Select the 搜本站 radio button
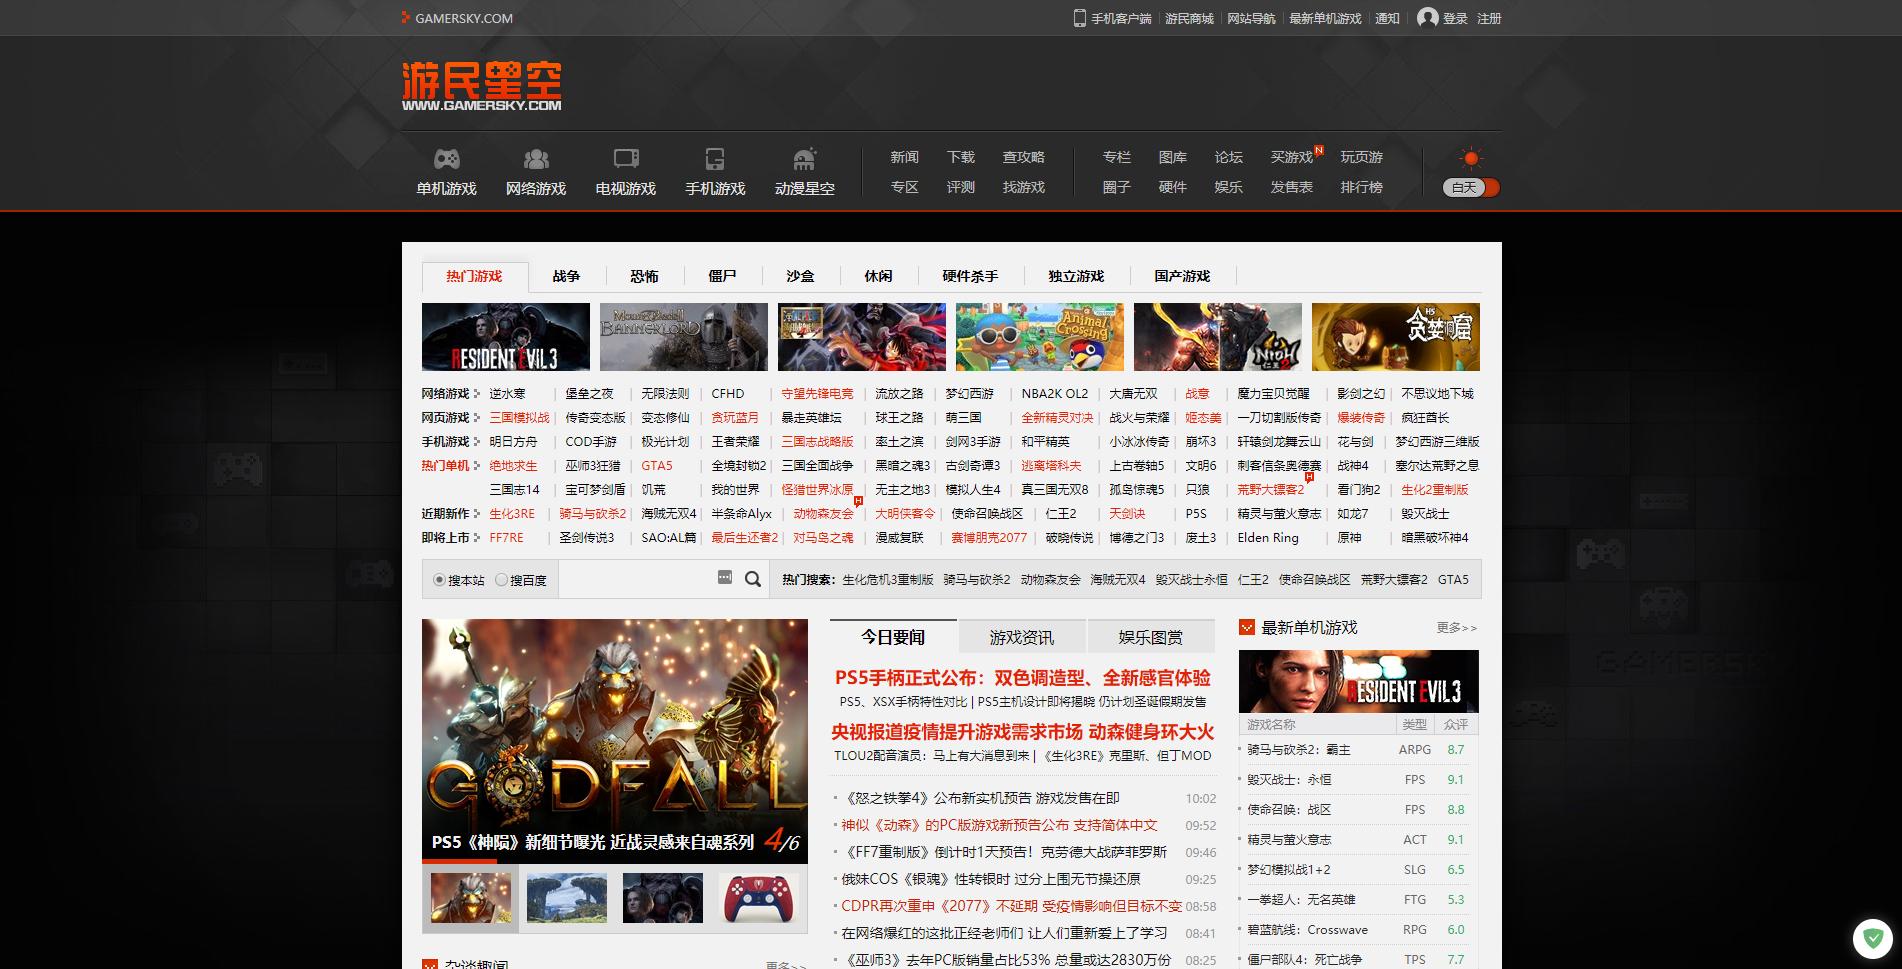 [439, 580]
